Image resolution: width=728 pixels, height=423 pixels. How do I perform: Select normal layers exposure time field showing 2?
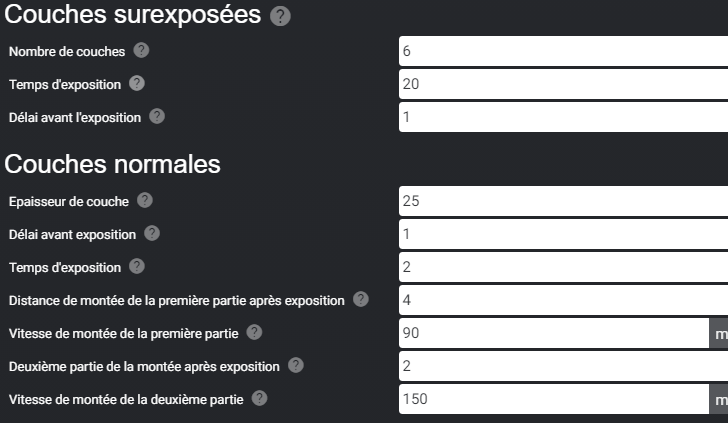click(x=563, y=267)
